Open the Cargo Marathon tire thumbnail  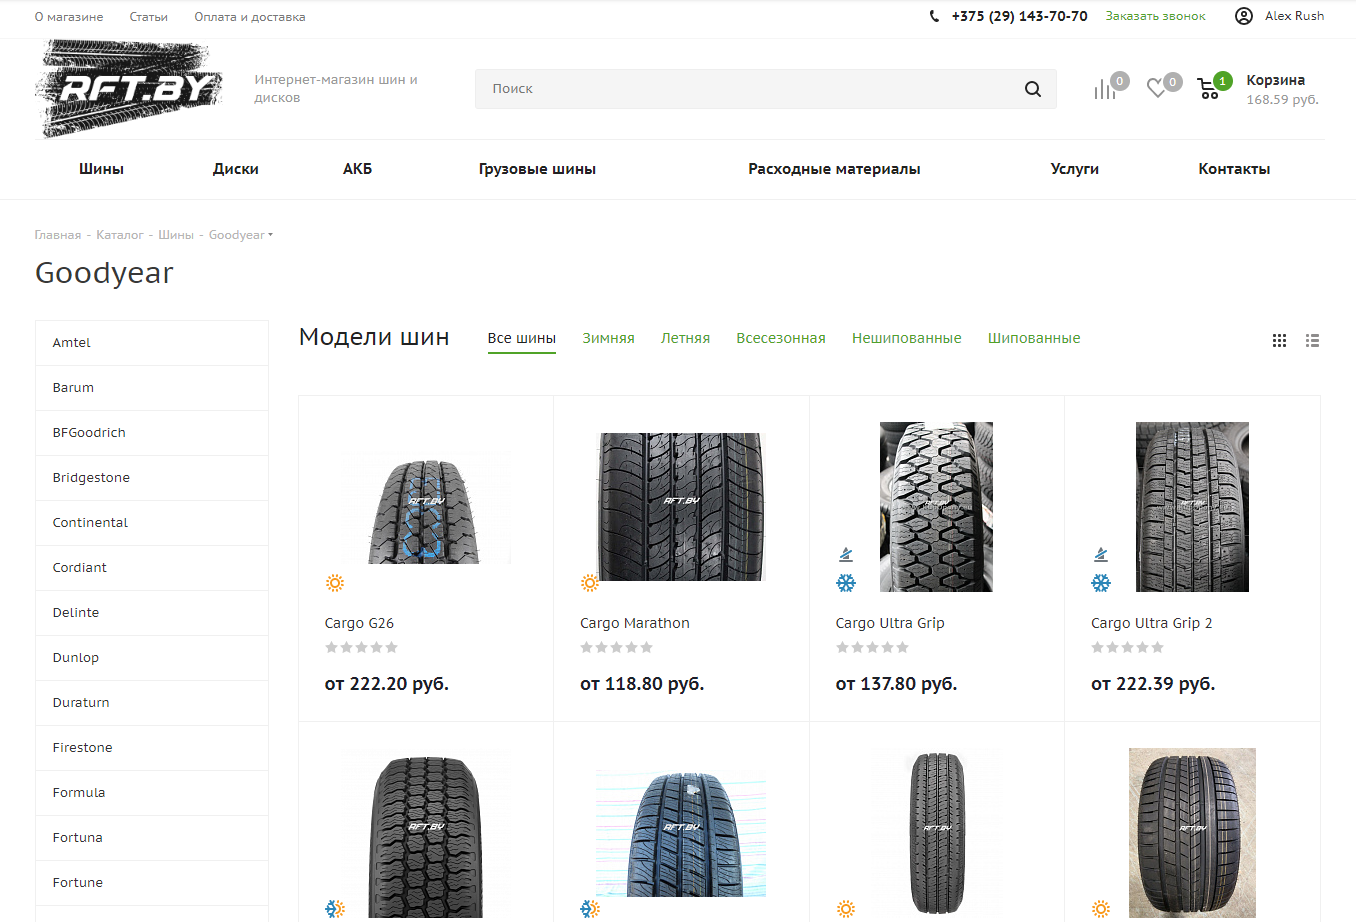pyautogui.click(x=681, y=507)
